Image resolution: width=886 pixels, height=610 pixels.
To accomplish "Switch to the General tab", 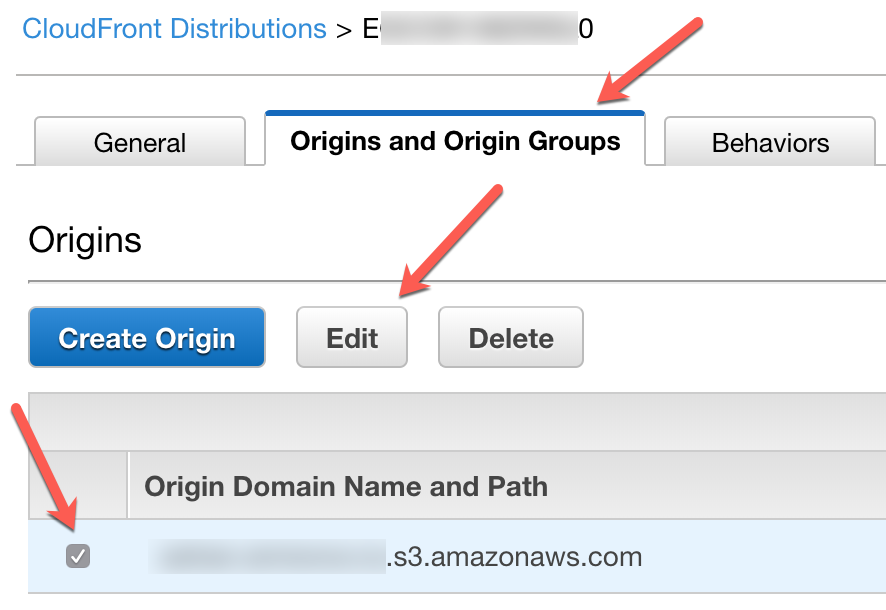I will coord(140,141).
